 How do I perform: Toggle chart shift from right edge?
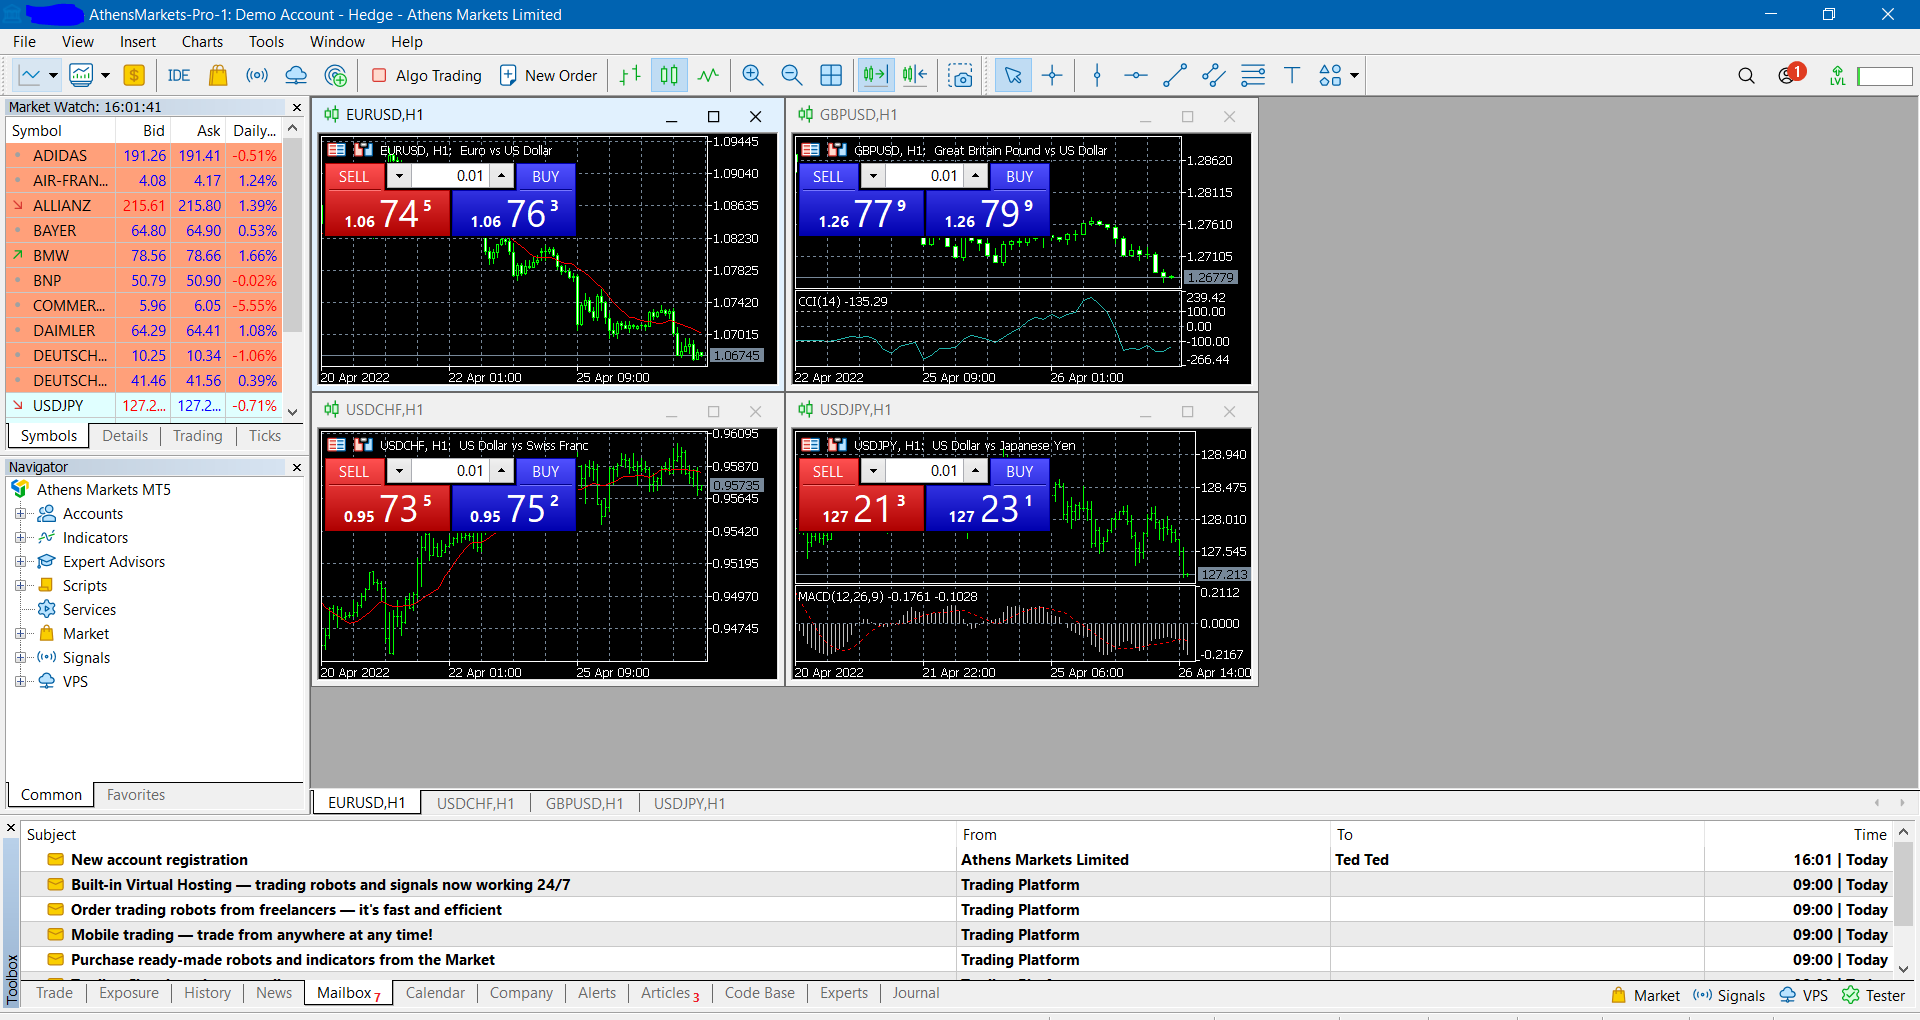[914, 75]
